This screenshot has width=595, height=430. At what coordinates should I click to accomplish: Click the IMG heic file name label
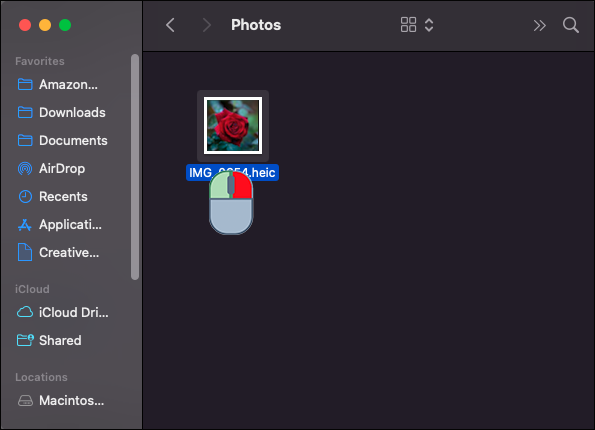[232, 173]
